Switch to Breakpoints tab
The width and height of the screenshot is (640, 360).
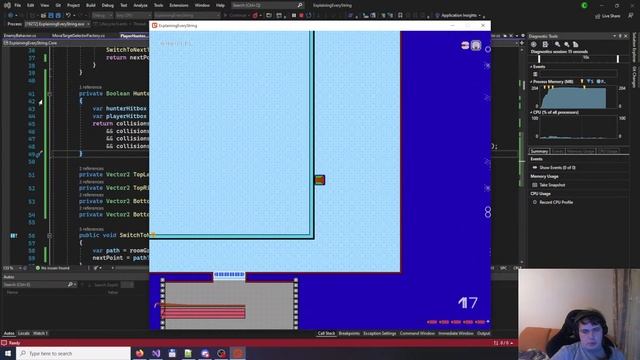(x=349, y=333)
